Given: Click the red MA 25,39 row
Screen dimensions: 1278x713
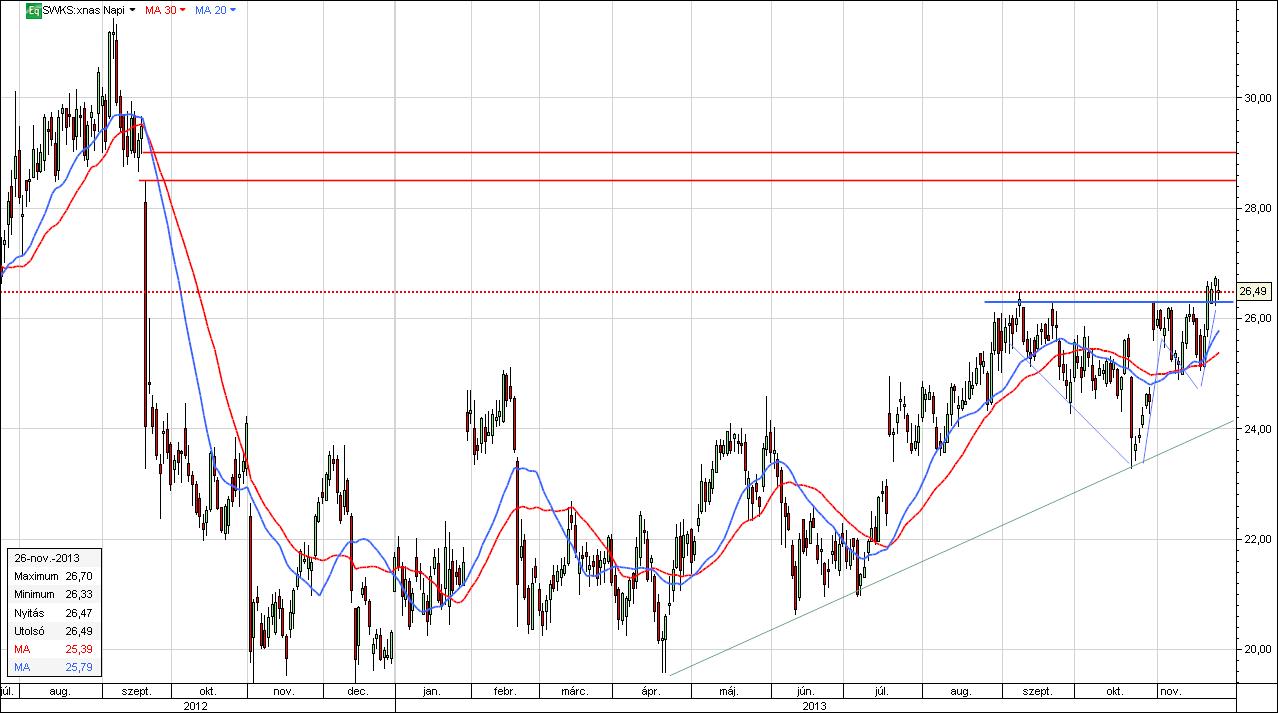Looking at the screenshot, I should tap(54, 649).
